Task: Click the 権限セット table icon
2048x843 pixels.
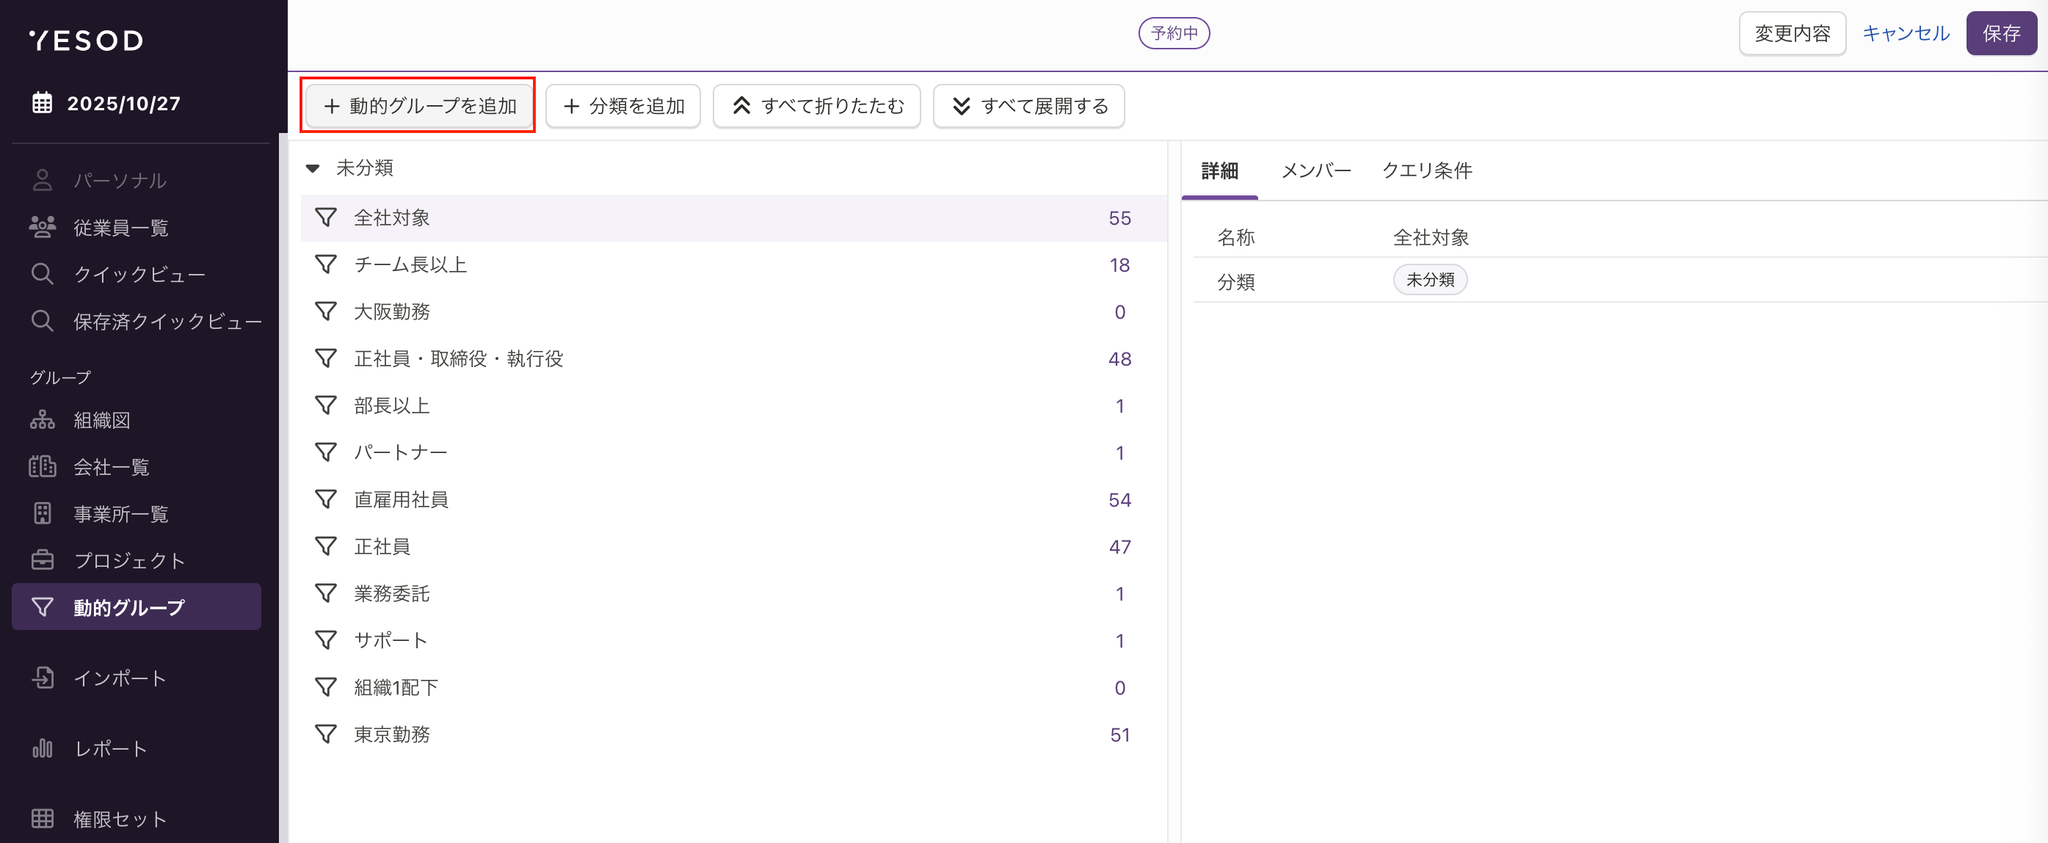Action: [x=42, y=818]
